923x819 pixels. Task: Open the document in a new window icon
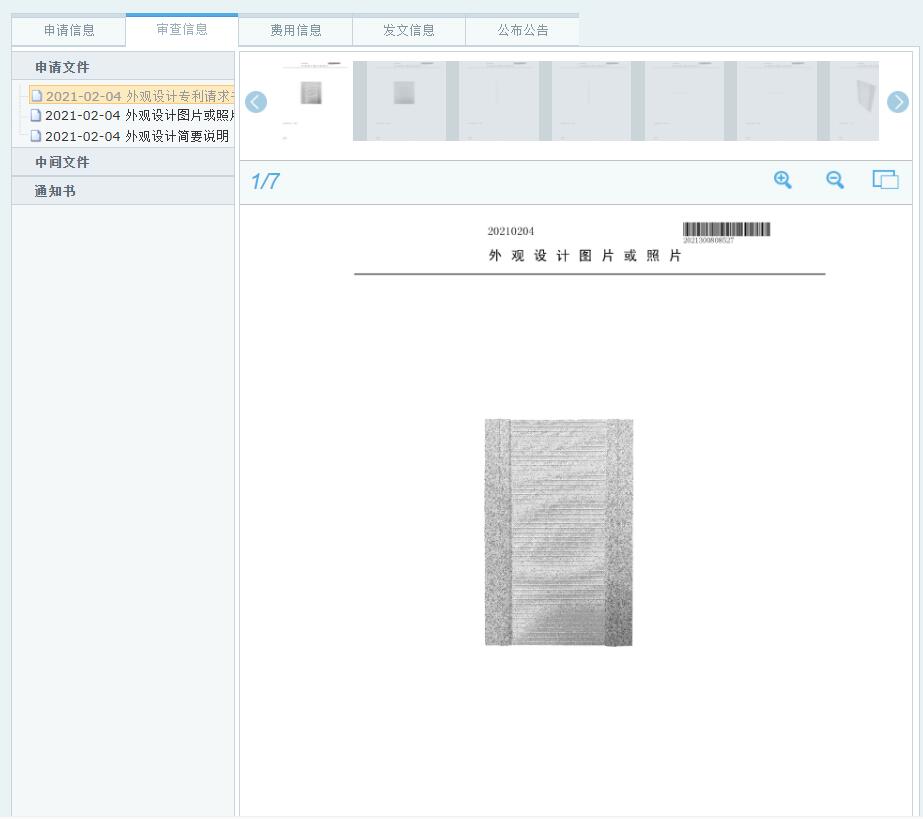pos(885,180)
